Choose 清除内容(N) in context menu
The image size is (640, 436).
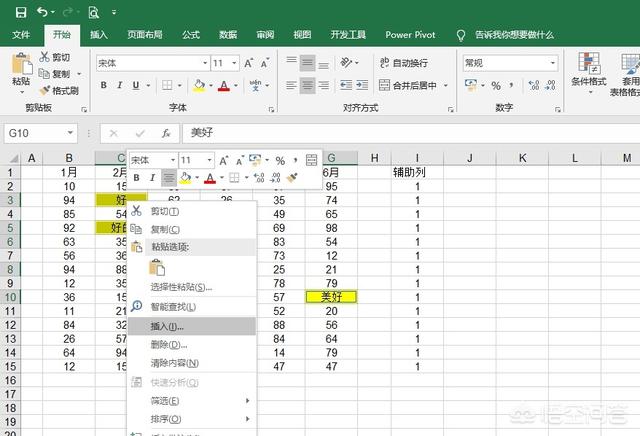[x=192, y=363]
